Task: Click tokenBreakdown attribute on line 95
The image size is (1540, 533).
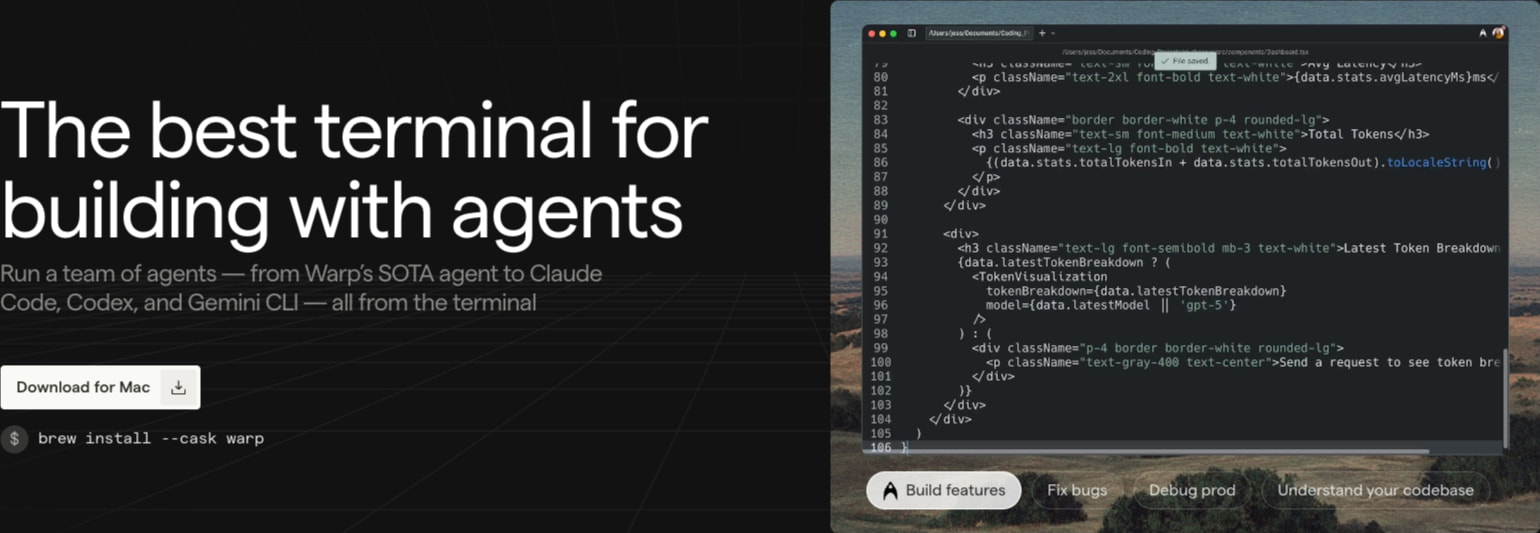Action: (x=1036, y=291)
